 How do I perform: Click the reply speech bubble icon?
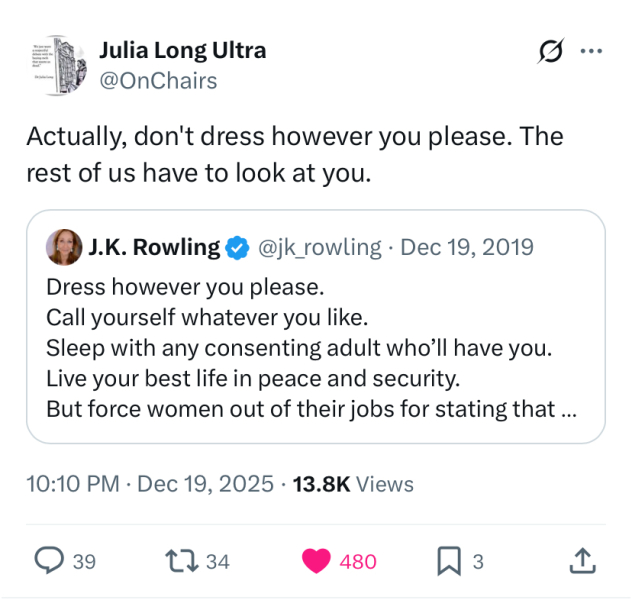tap(49, 561)
